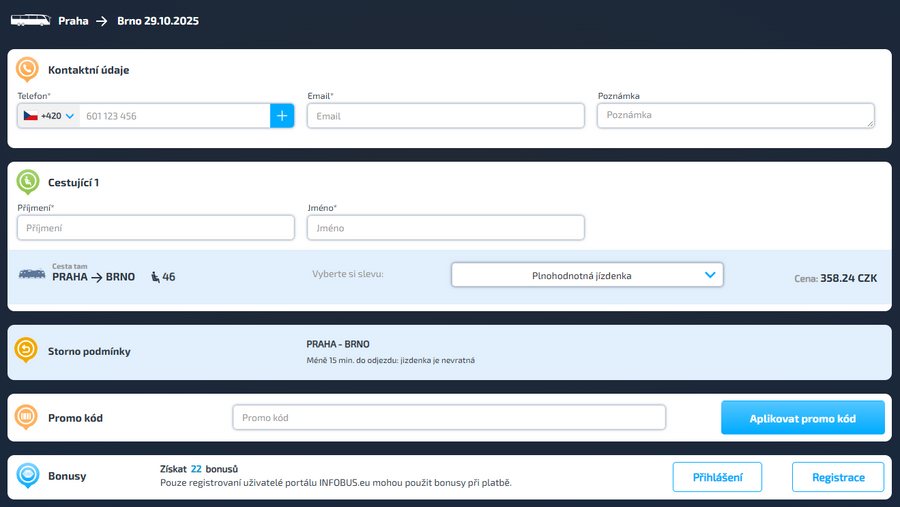
Task: Click the blue Bonusy icon
Action: click(27, 476)
